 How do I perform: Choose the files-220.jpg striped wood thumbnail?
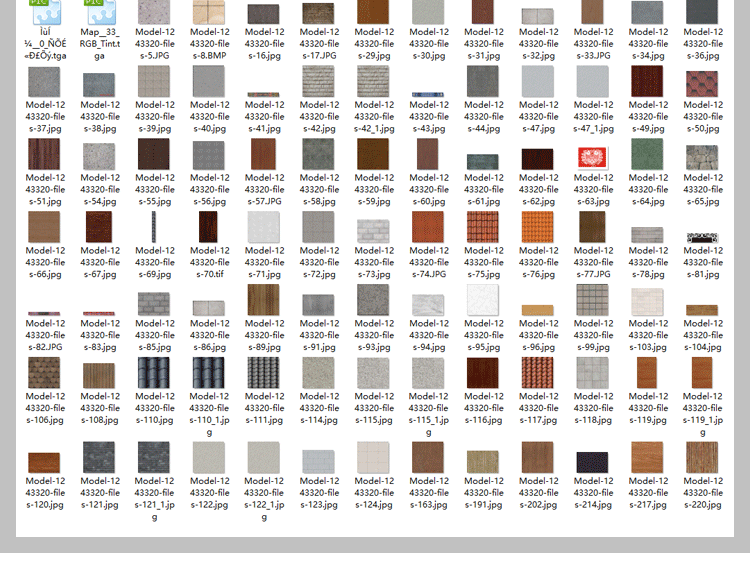pyautogui.click(x=703, y=457)
